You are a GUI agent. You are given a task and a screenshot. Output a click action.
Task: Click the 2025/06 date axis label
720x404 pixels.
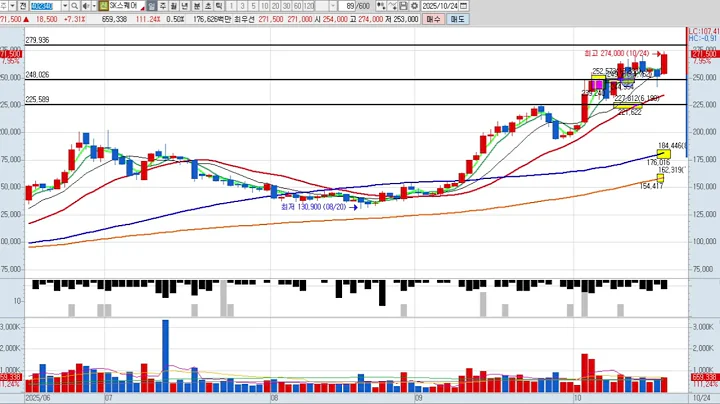pos(39,398)
